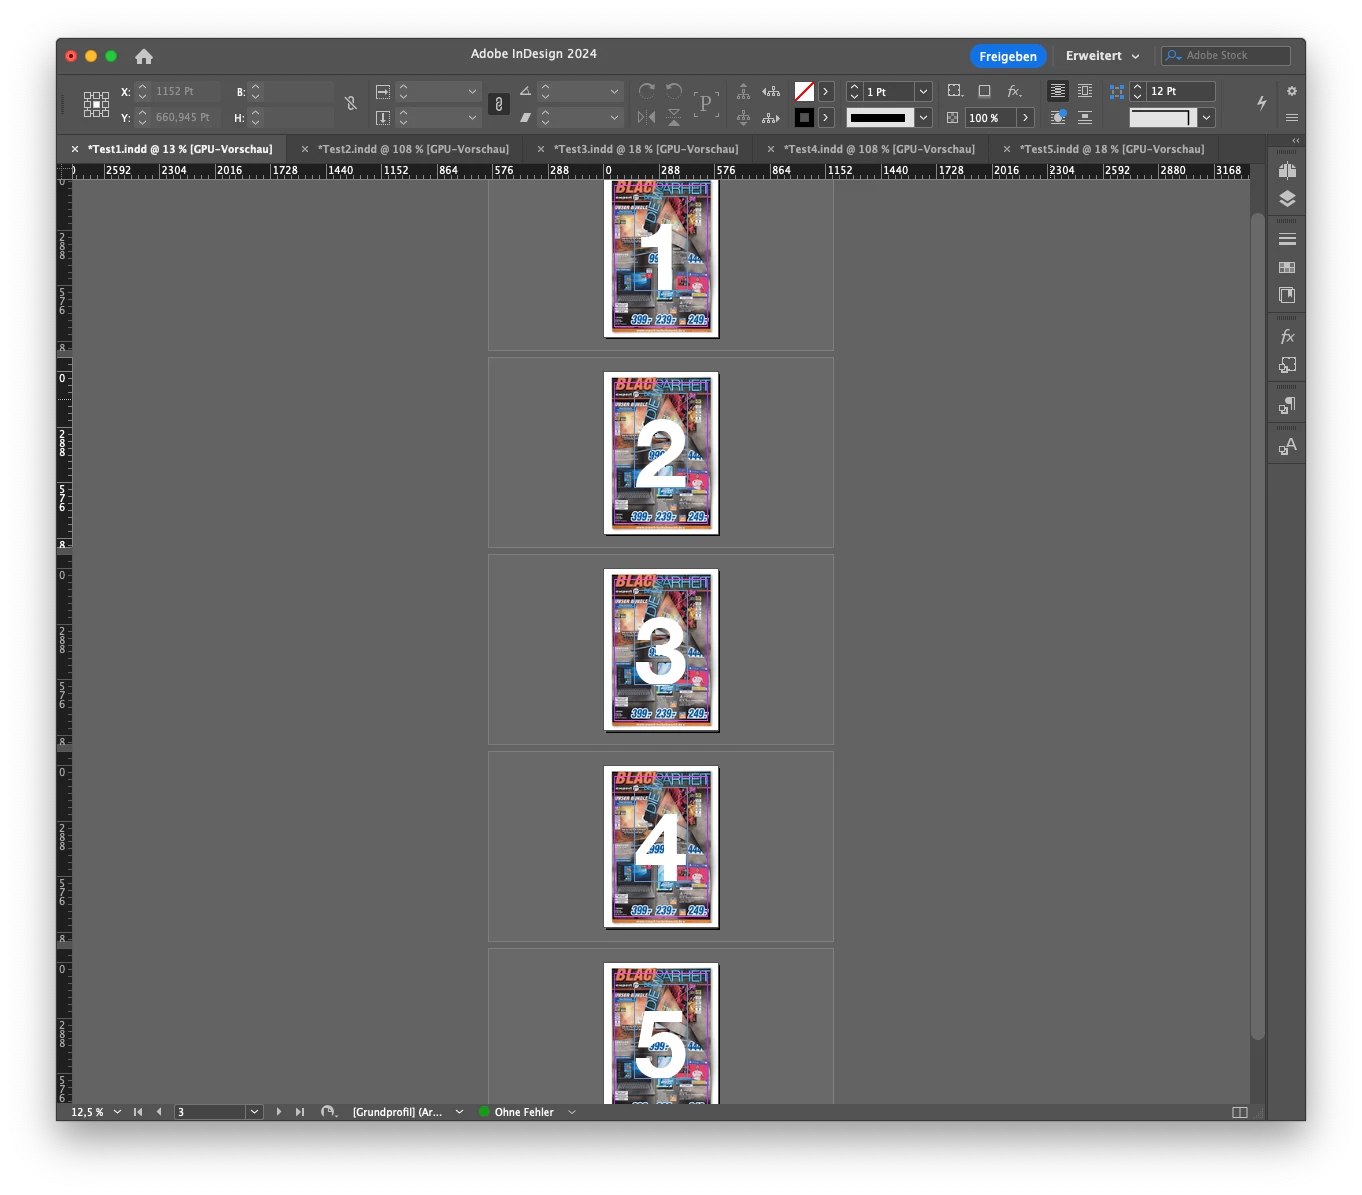Open the Character Styles panel icon in dock
1362x1195 pixels.
click(1287, 446)
